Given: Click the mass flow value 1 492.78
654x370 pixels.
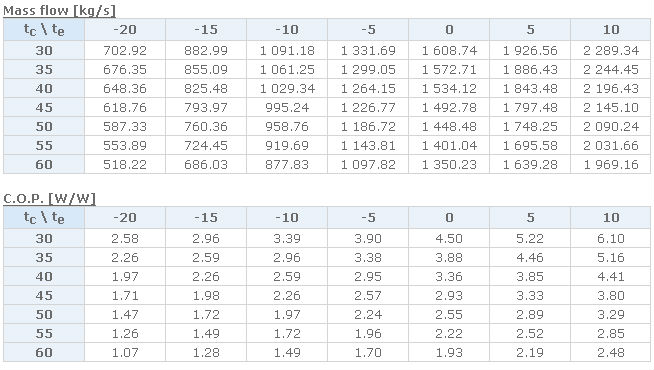Looking at the screenshot, I should [449, 108].
